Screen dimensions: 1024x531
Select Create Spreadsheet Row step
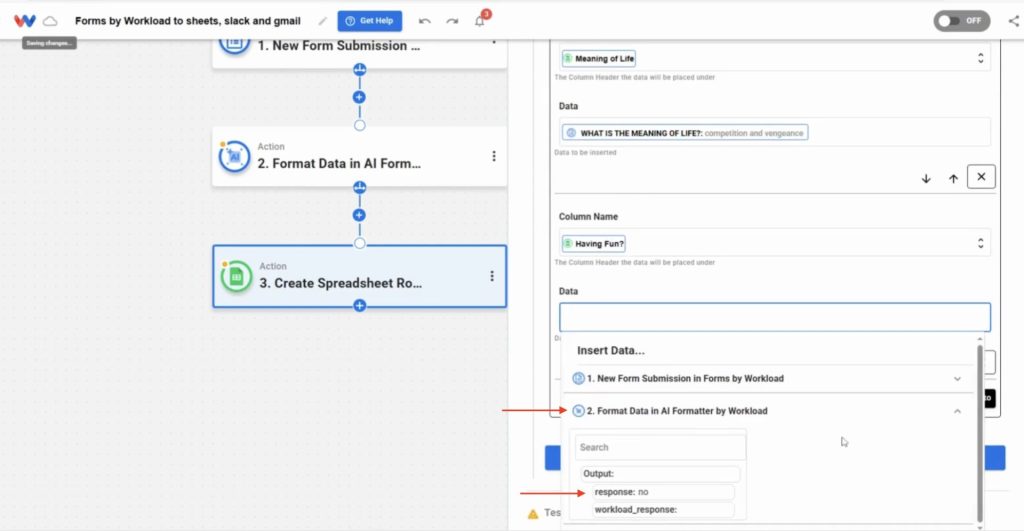coord(359,276)
